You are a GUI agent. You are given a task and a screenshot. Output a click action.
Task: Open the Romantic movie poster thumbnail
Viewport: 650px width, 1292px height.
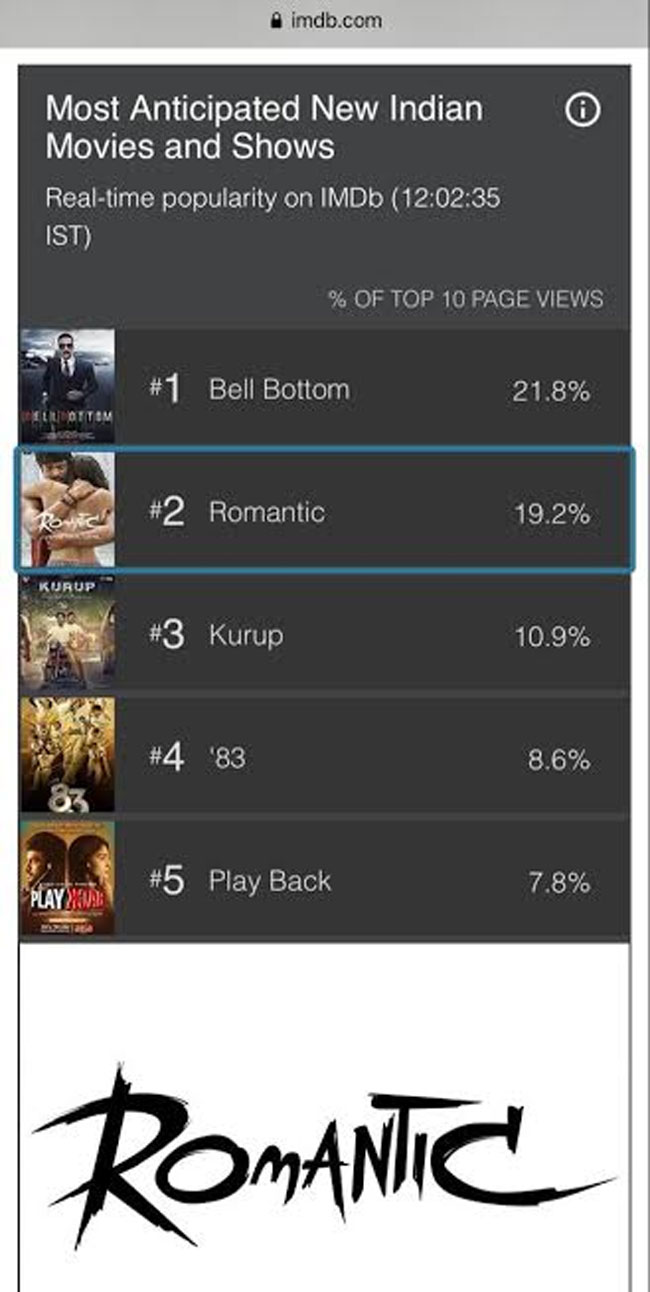[67, 510]
